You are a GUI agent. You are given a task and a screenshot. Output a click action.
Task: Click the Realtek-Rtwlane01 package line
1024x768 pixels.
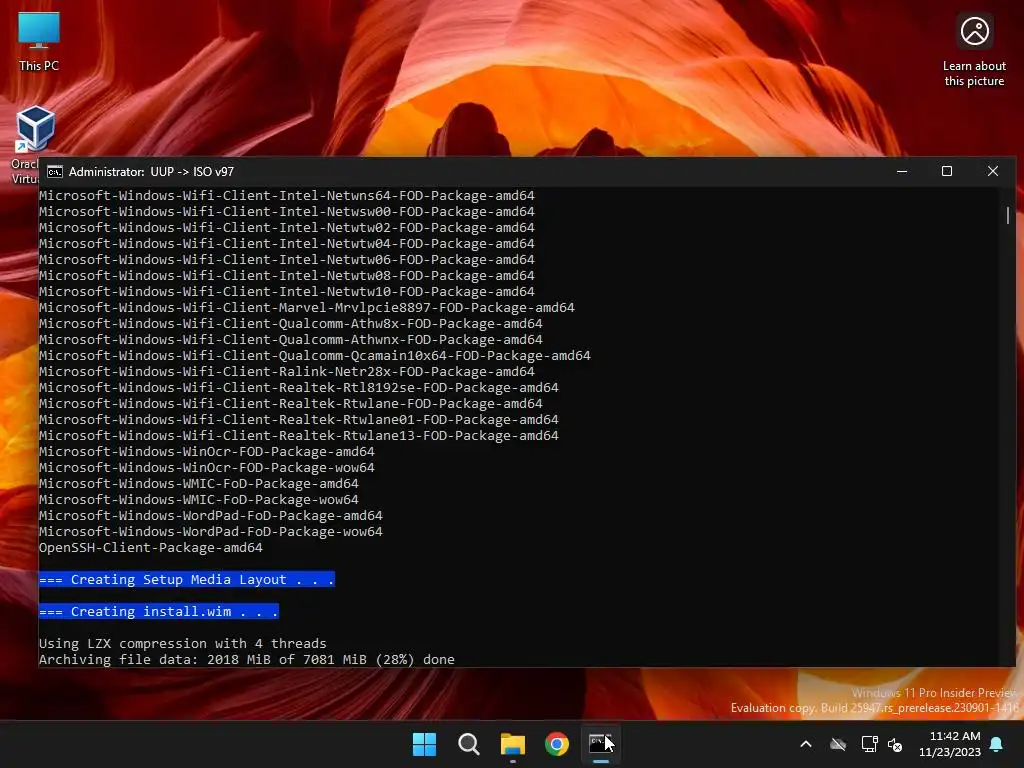(298, 419)
